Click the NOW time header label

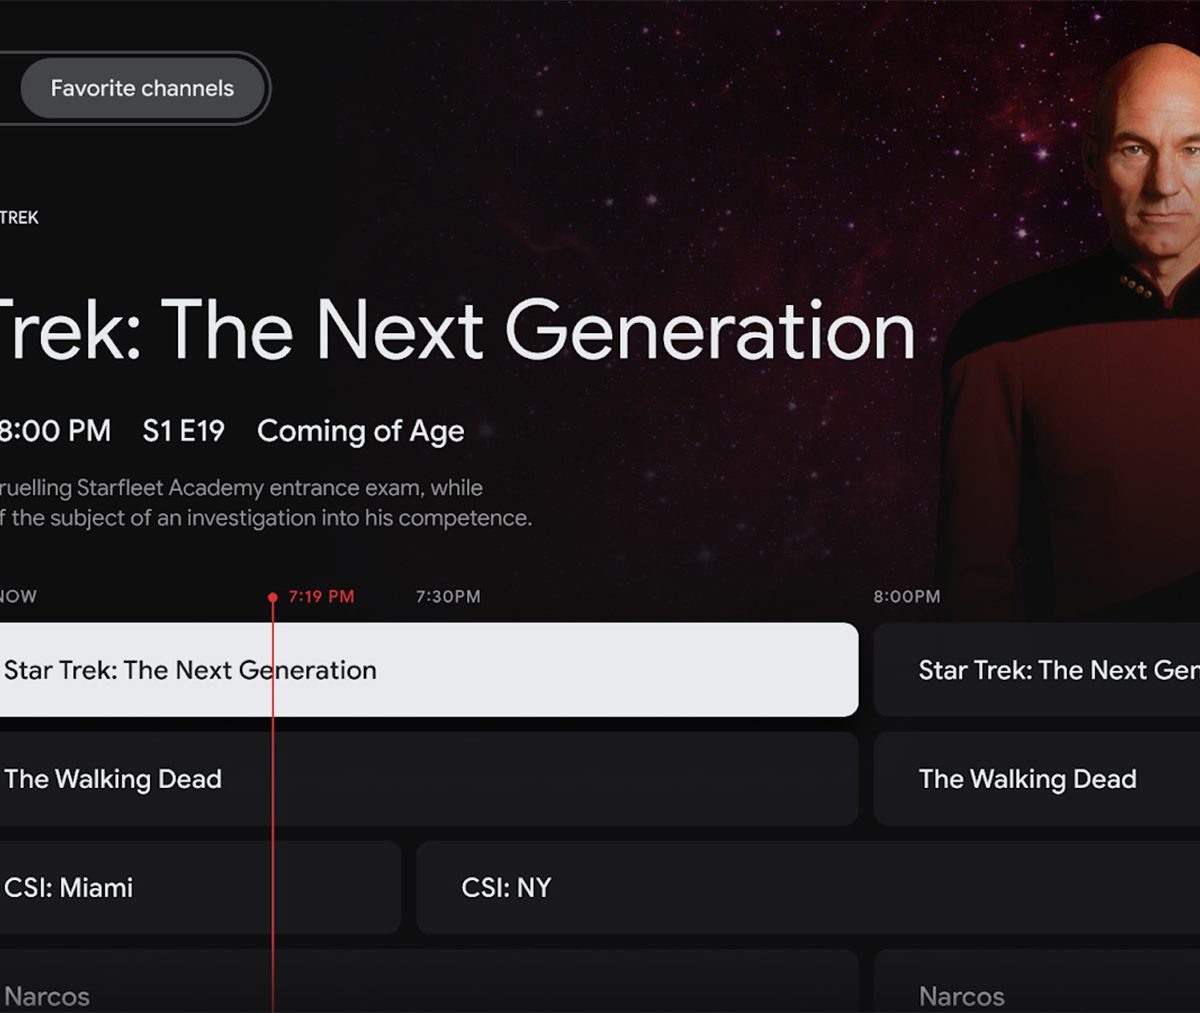pos(18,597)
